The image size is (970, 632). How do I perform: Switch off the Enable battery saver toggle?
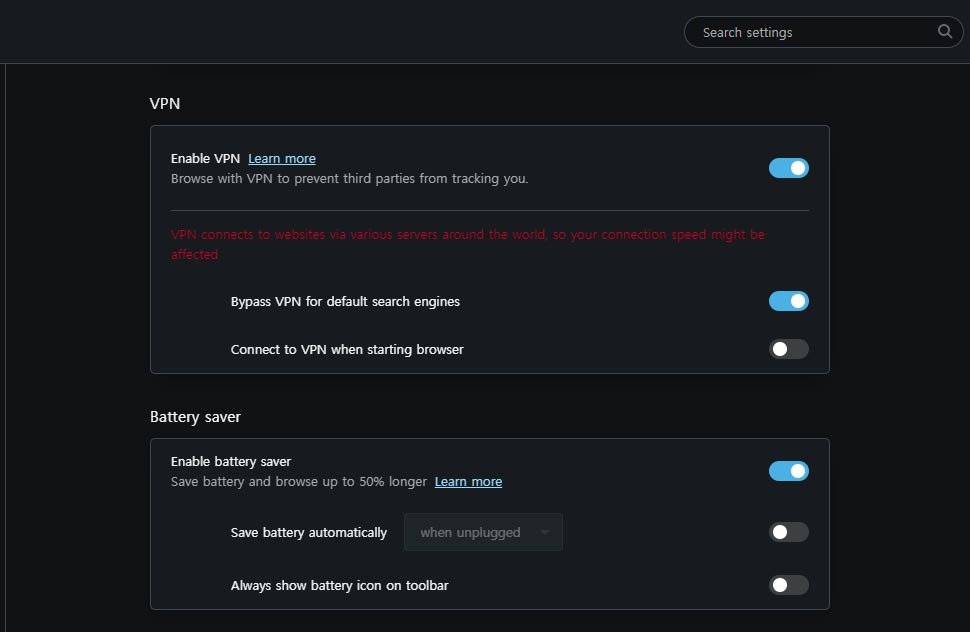click(x=788, y=471)
